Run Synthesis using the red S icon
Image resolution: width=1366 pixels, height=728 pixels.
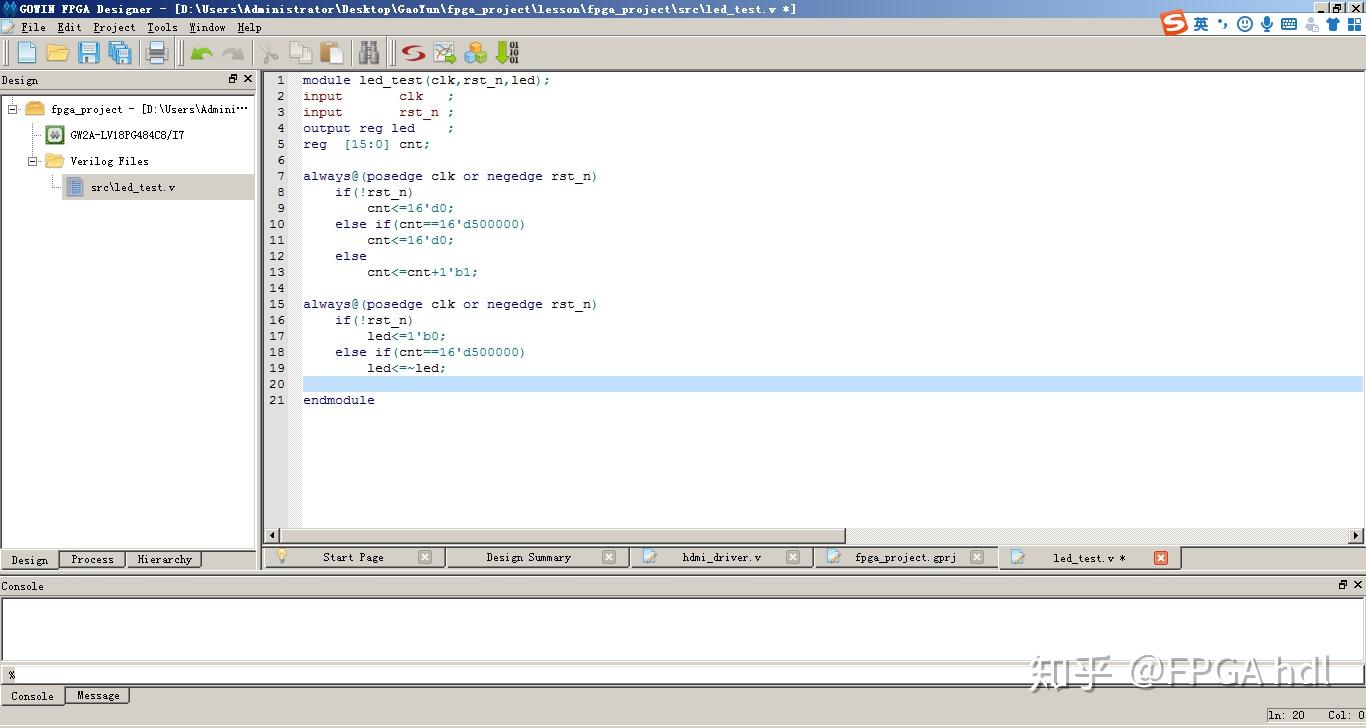[413, 53]
